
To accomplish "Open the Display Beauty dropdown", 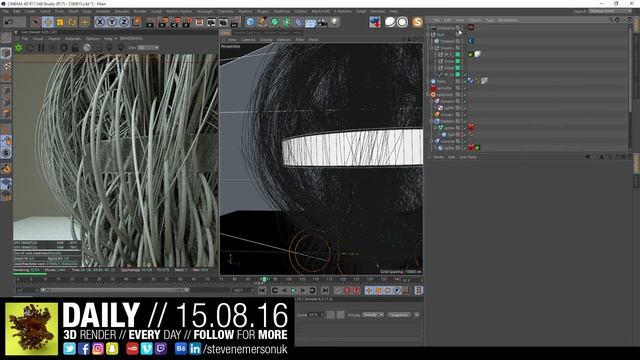I will click(373, 315).
